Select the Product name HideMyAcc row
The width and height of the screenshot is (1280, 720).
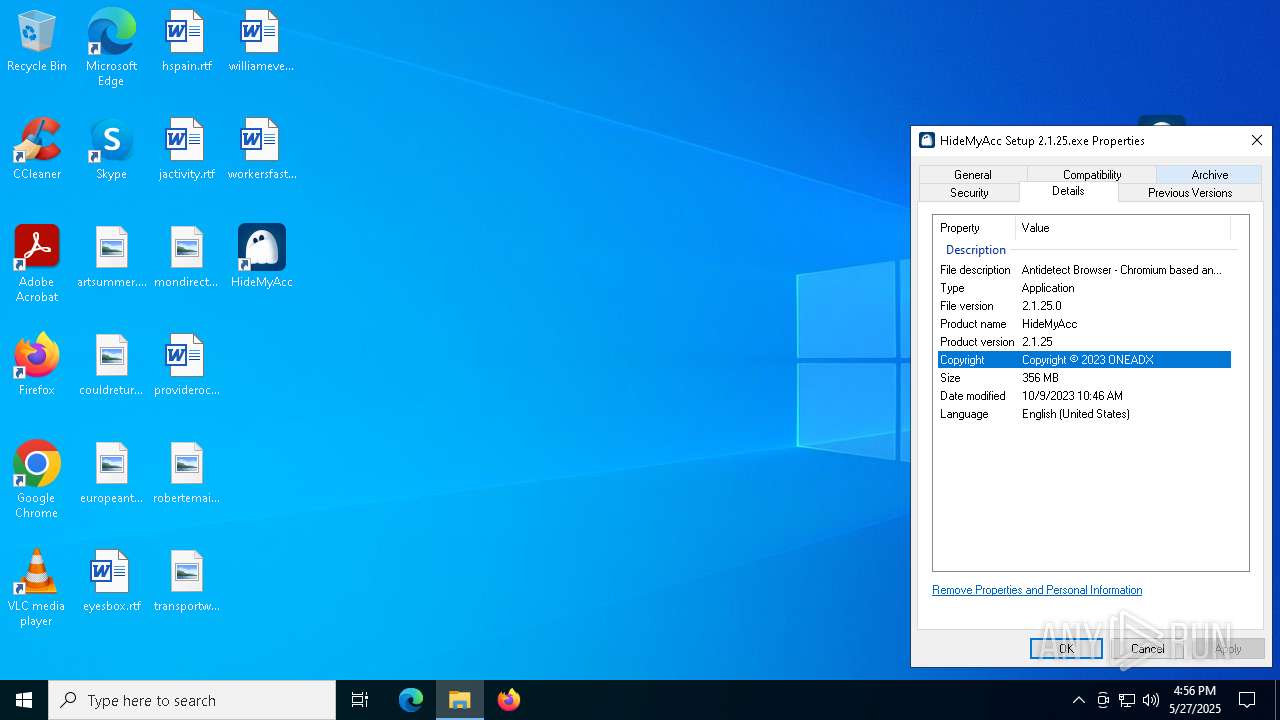click(1084, 324)
